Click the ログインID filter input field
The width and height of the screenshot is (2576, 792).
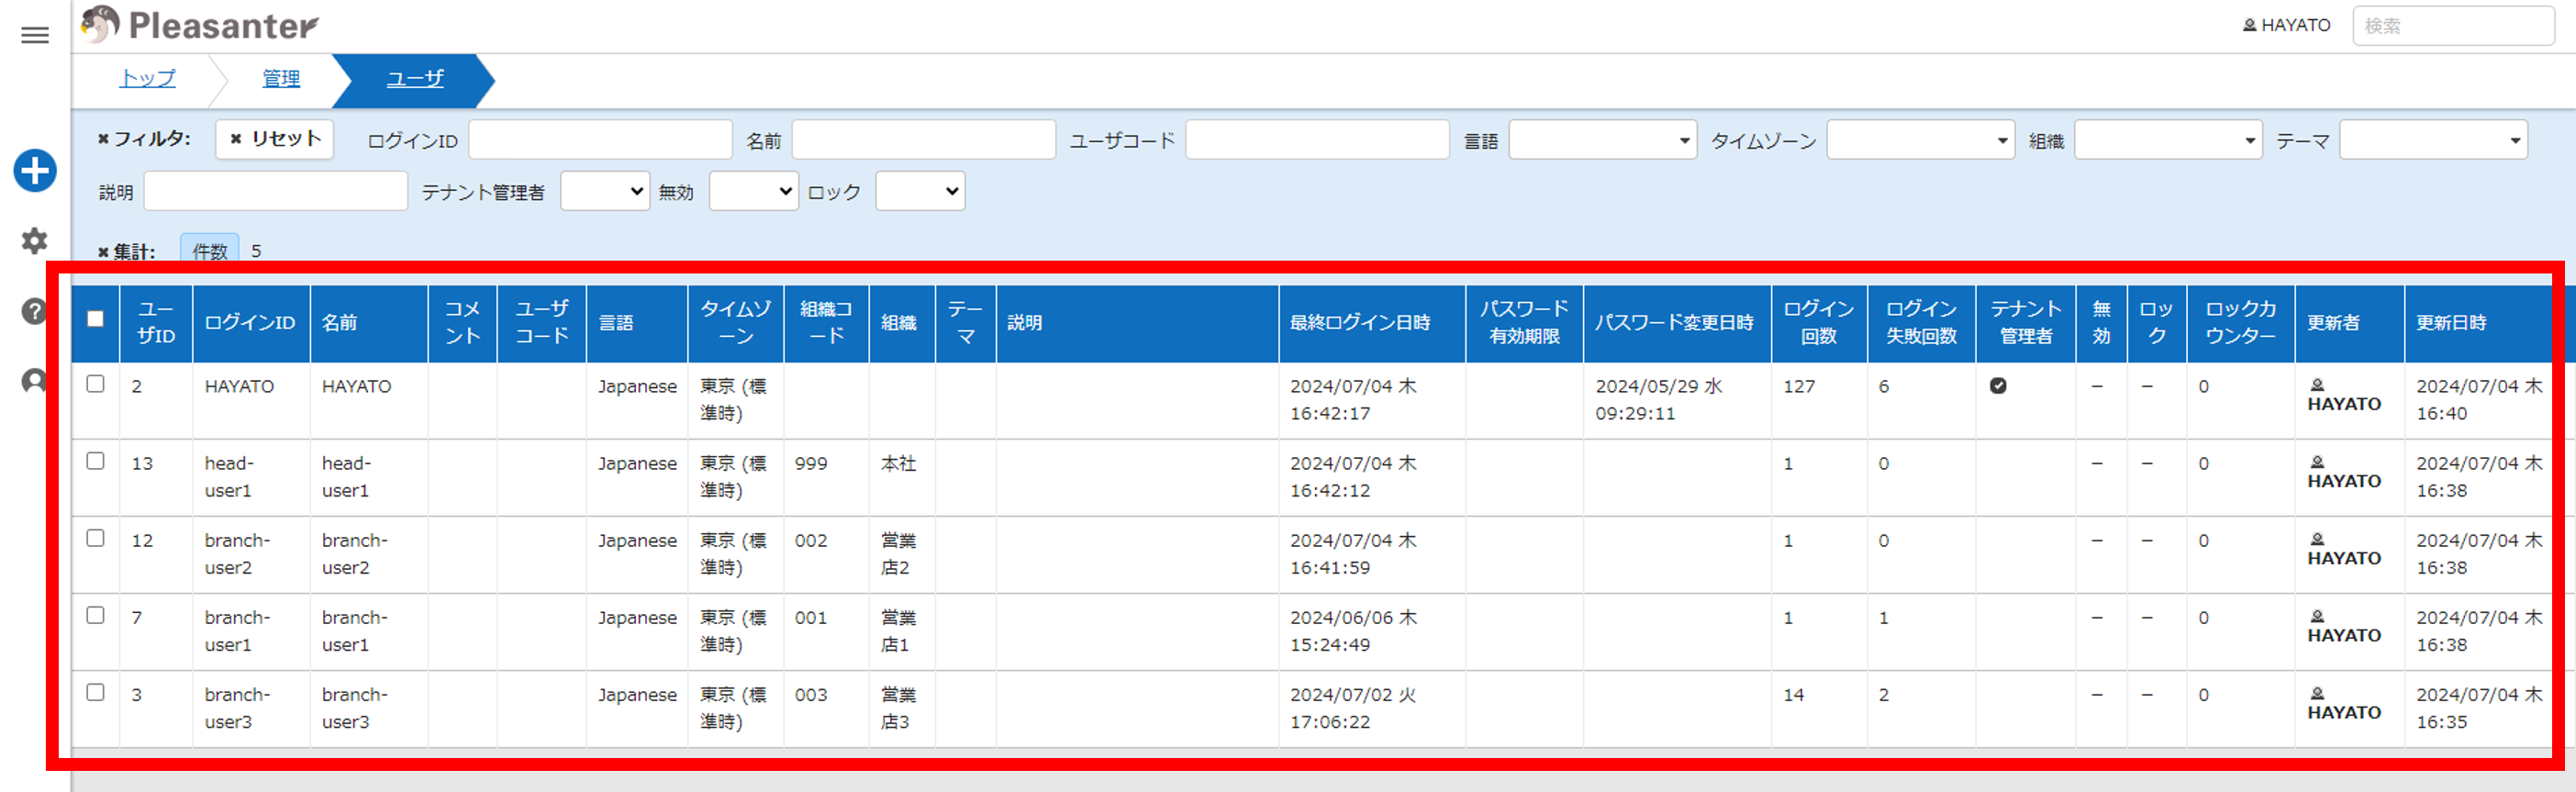tap(600, 140)
